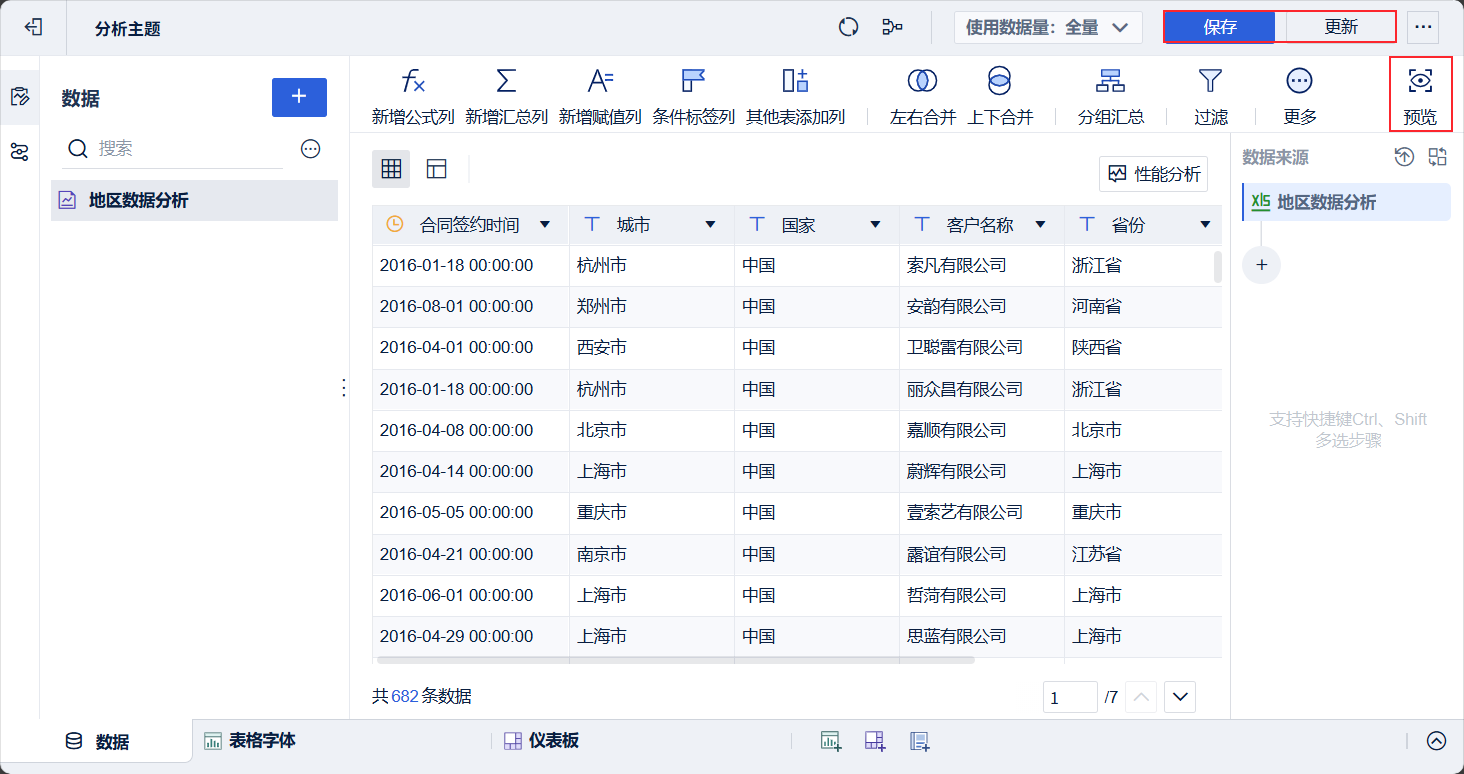Click the 保存 save button
The image size is (1464, 774).
coord(1220,27)
